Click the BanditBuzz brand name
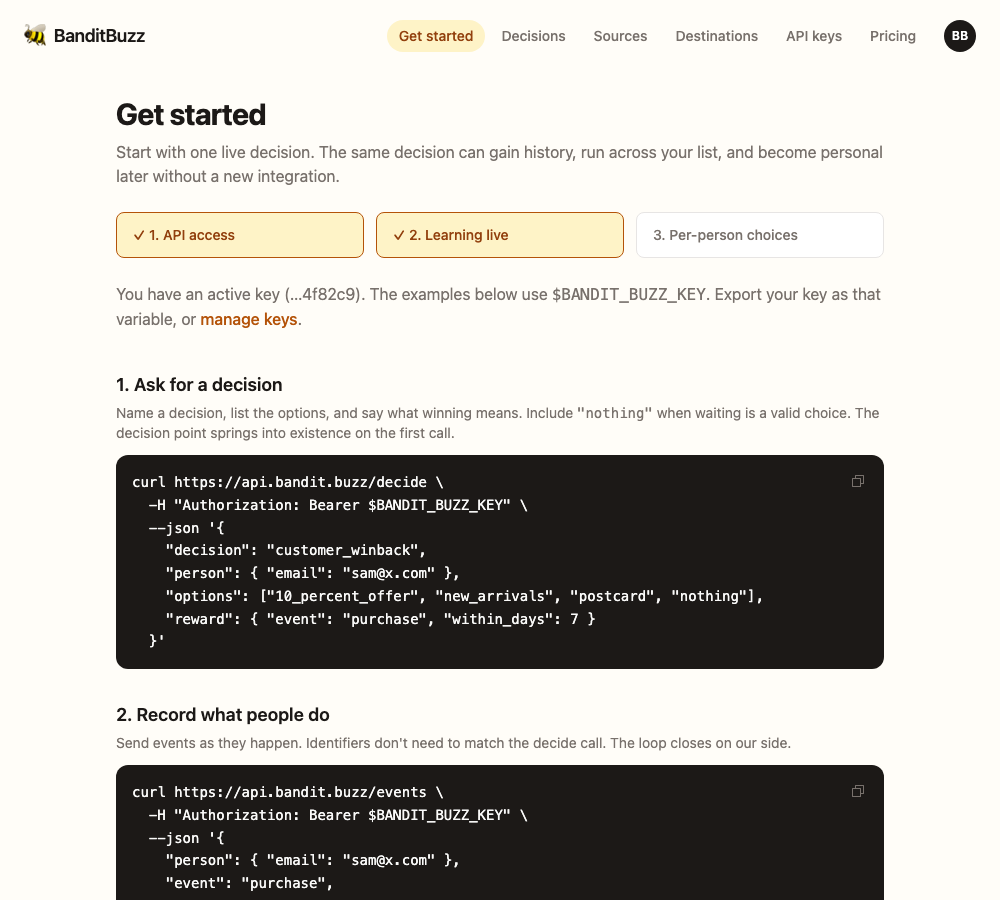Viewport: 1000px width, 900px height. point(99,36)
